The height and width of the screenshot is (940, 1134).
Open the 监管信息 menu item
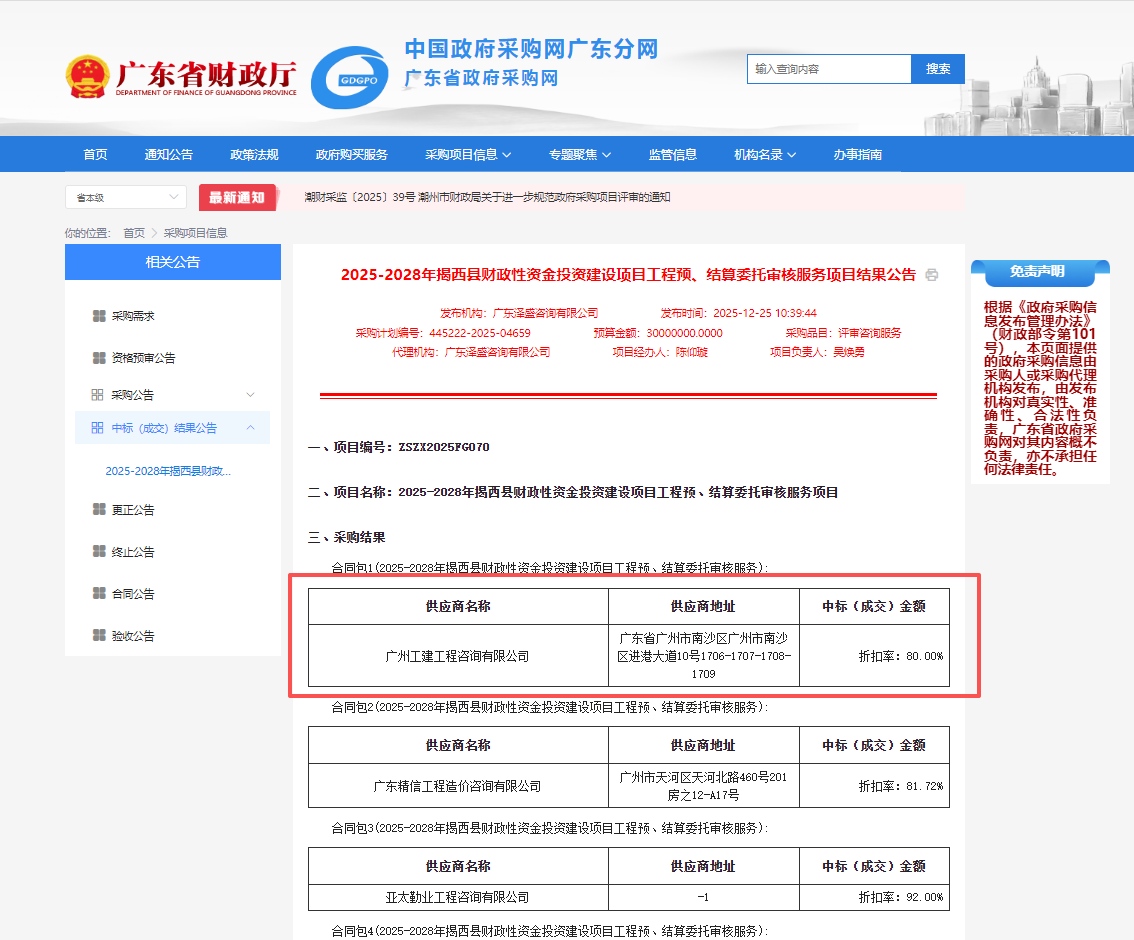click(x=673, y=154)
